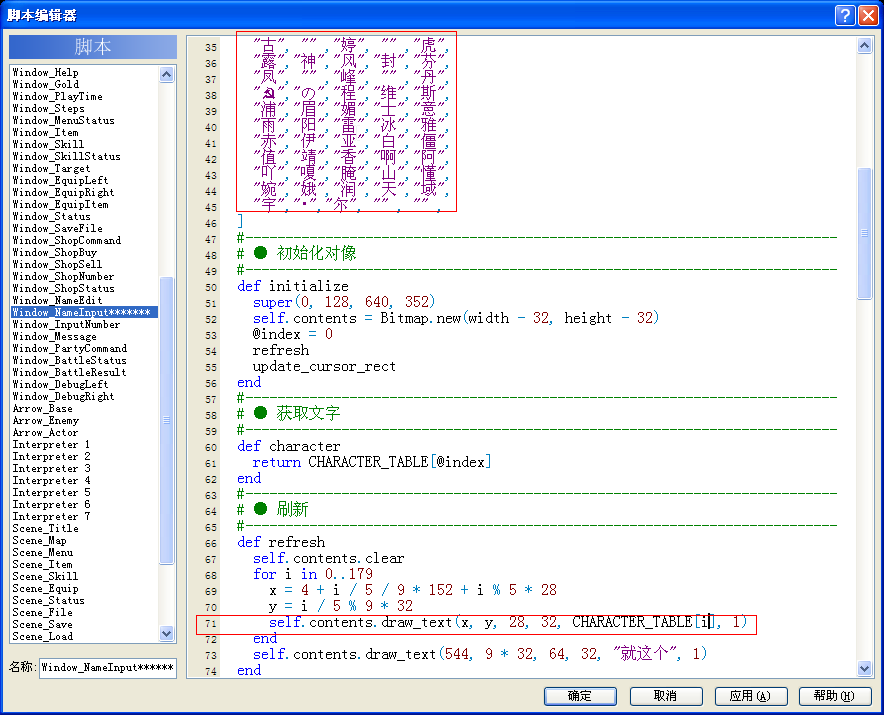884x715 pixels.
Task: Select Window_NameInput in the script list
Action: (x=84, y=312)
